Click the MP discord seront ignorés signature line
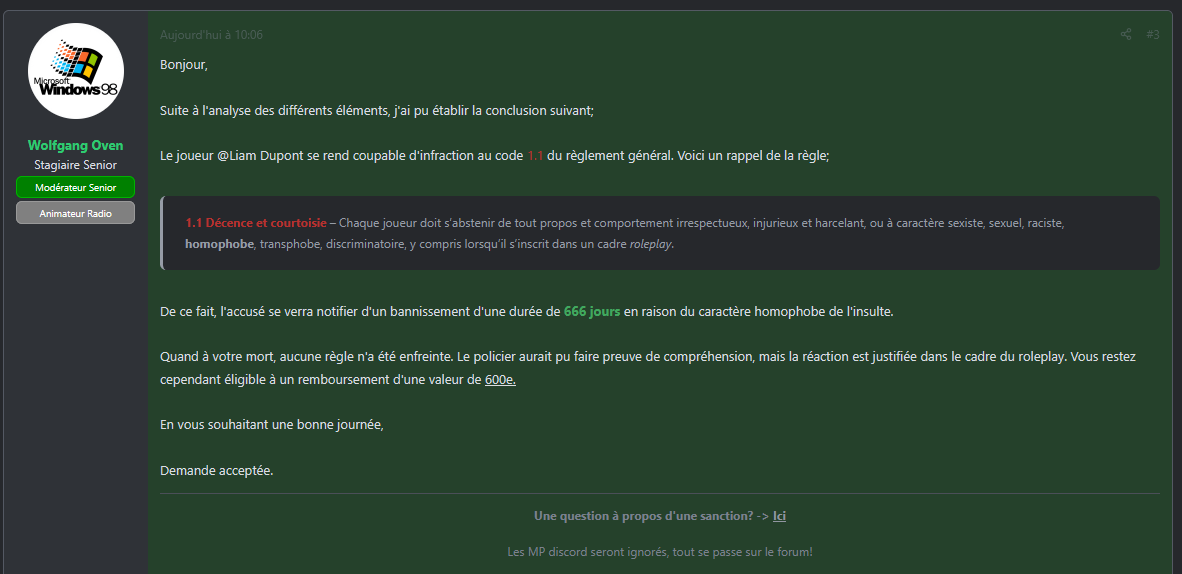Screen dimensions: 1182x574 (660, 552)
